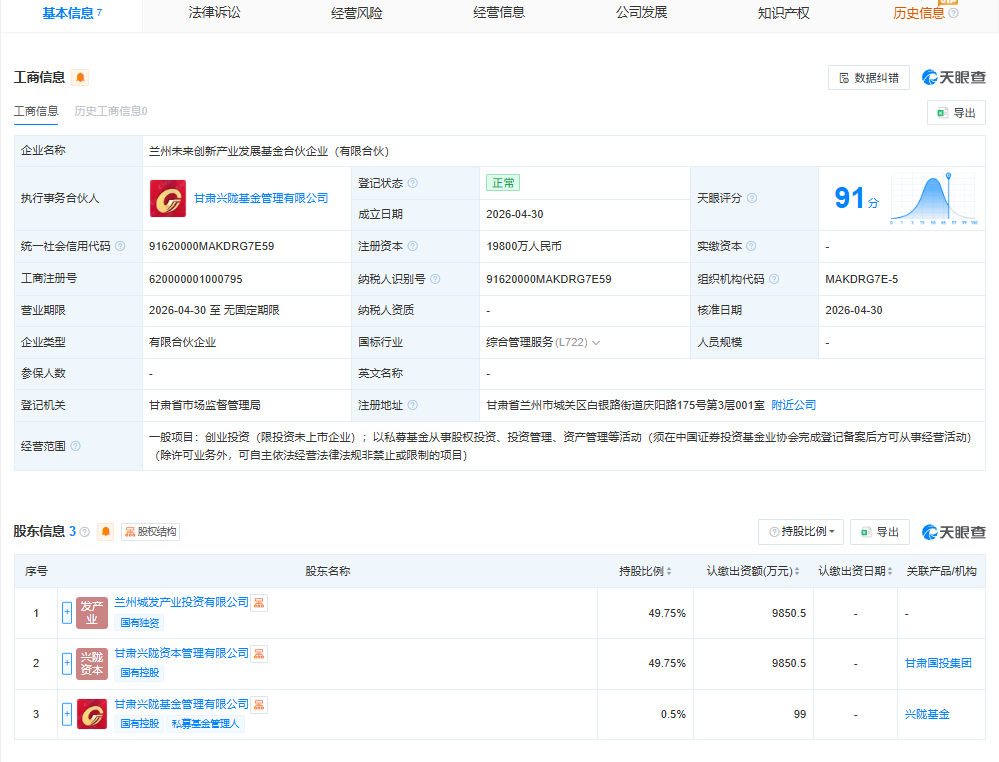Click the score distribution curve chart
This screenshot has width=999, height=762.
[x=934, y=198]
